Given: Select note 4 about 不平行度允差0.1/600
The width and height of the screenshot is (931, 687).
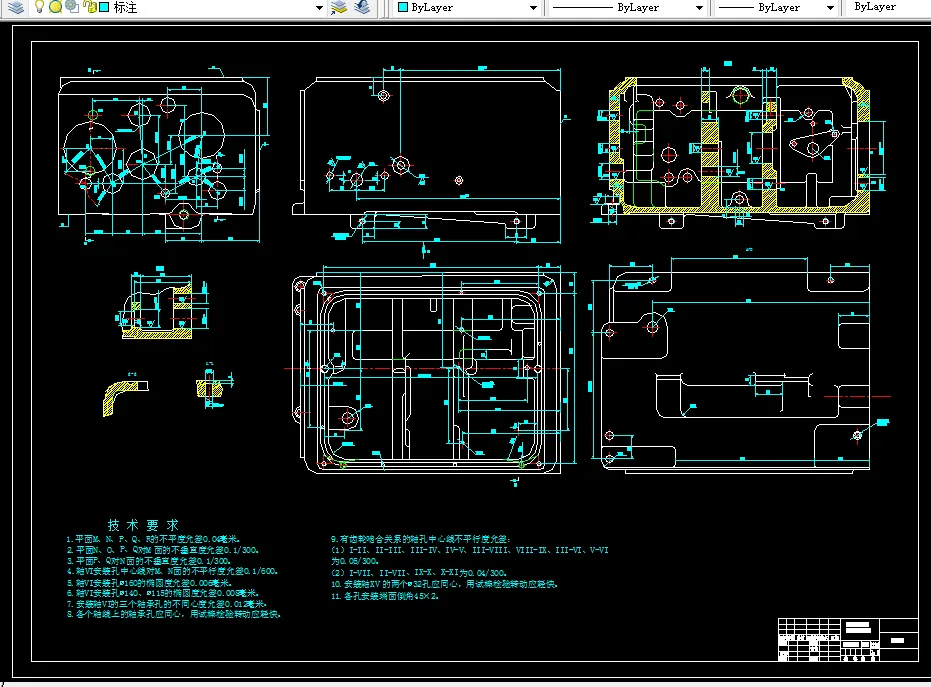Looking at the screenshot, I should pyautogui.click(x=172, y=571).
